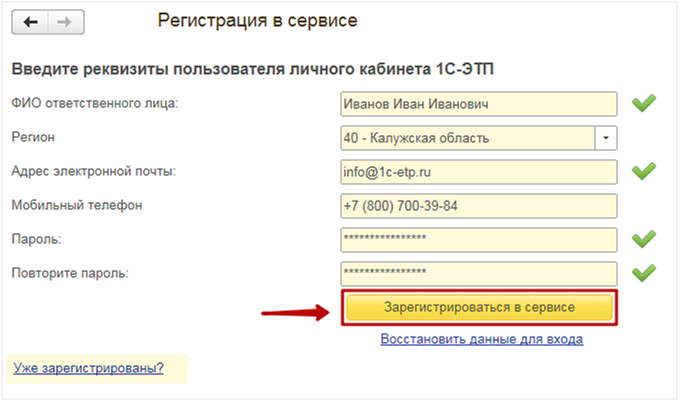
Task: Select the mobile phone input field
Action: 478,205
